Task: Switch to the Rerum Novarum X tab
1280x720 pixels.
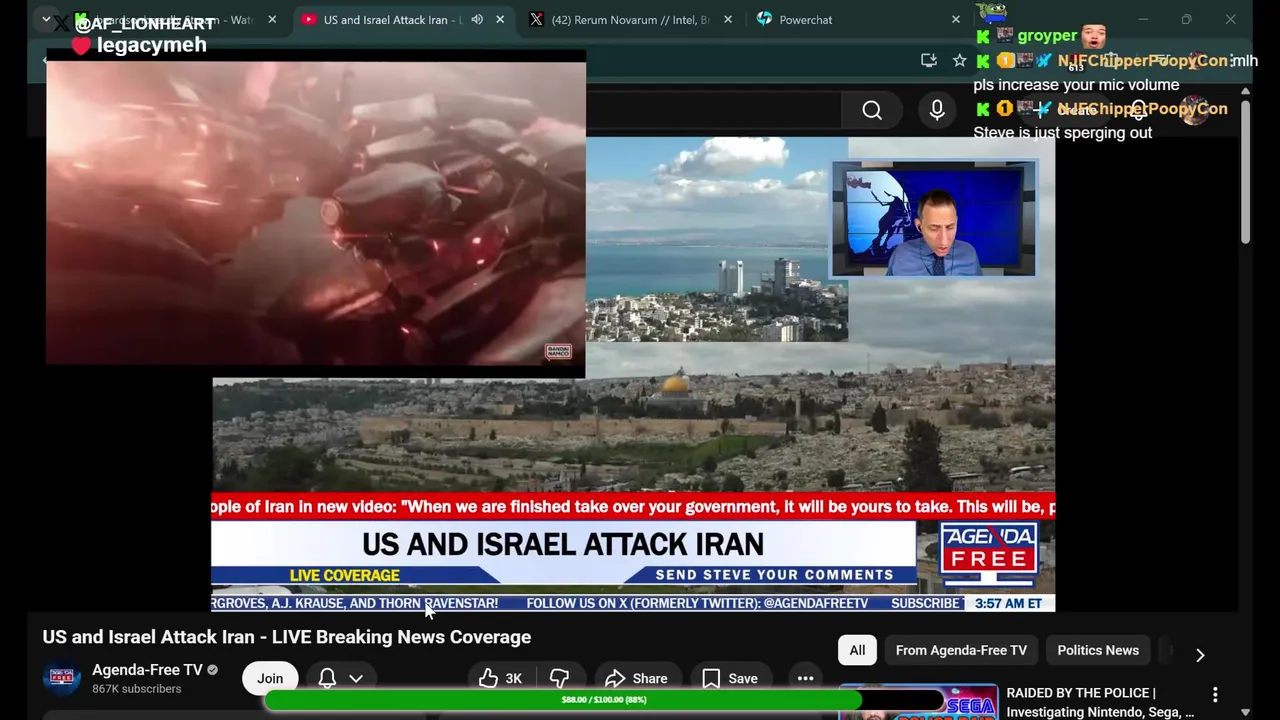Action: [630, 19]
